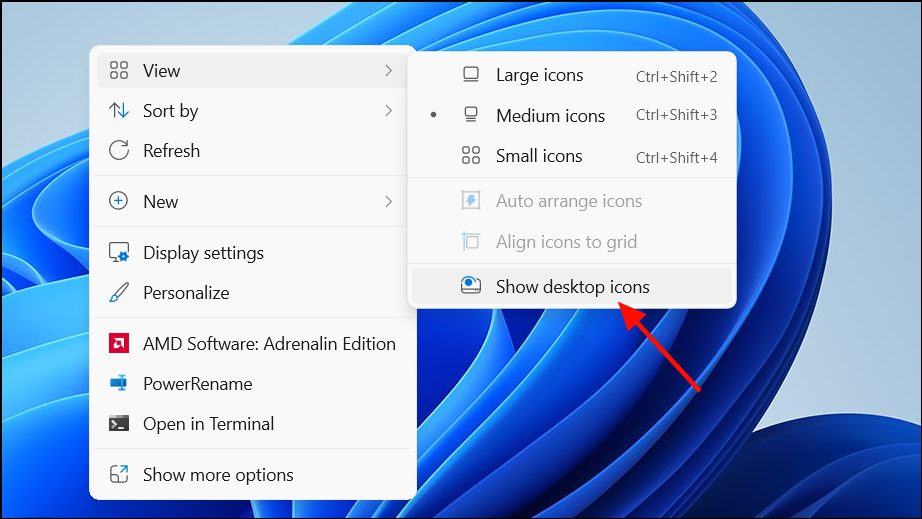Toggle Auto arrange icons option
Screen dimensions: 922x519
(x=572, y=201)
